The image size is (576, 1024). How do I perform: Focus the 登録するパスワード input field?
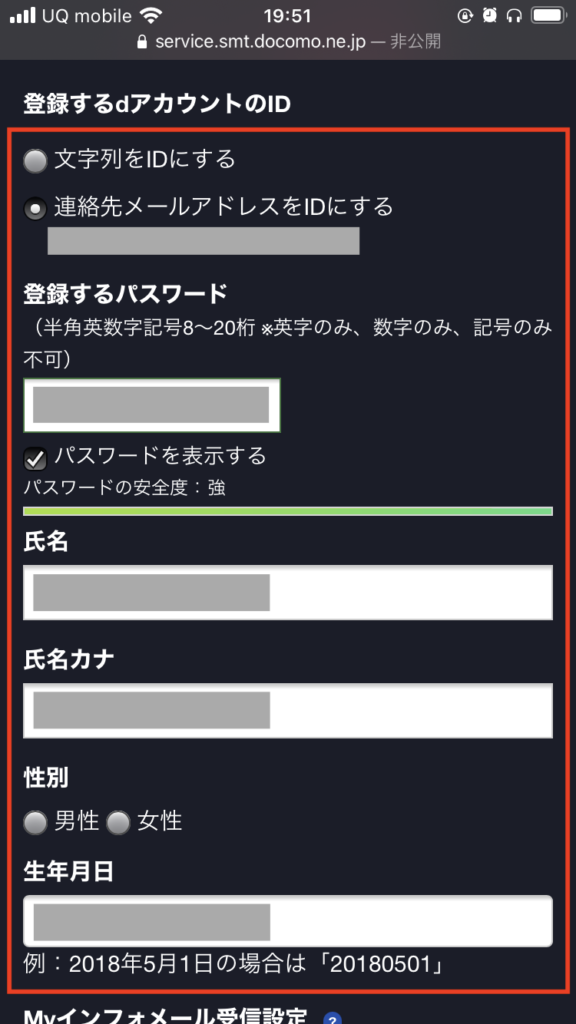click(152, 405)
